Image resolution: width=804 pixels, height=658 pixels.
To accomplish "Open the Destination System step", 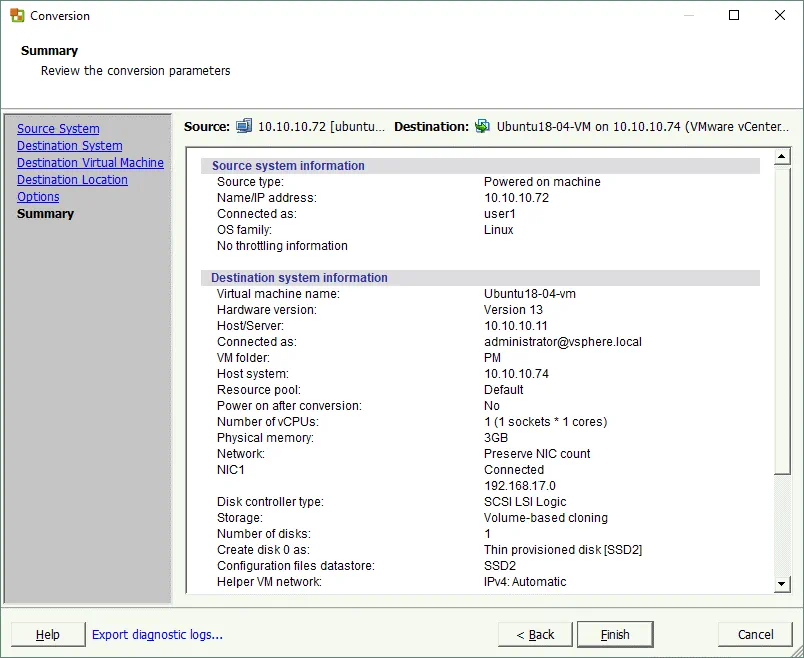I will point(69,145).
